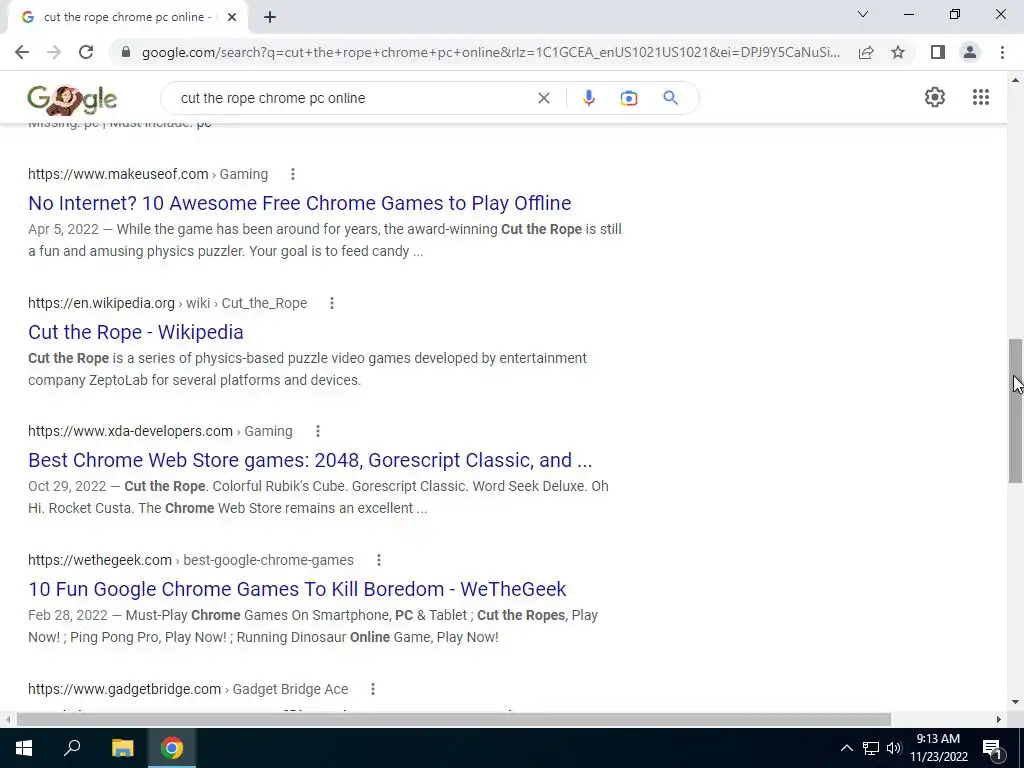Screen dimensions: 1024x768
Task: Go to the Google doodle logo
Action: tap(72, 99)
